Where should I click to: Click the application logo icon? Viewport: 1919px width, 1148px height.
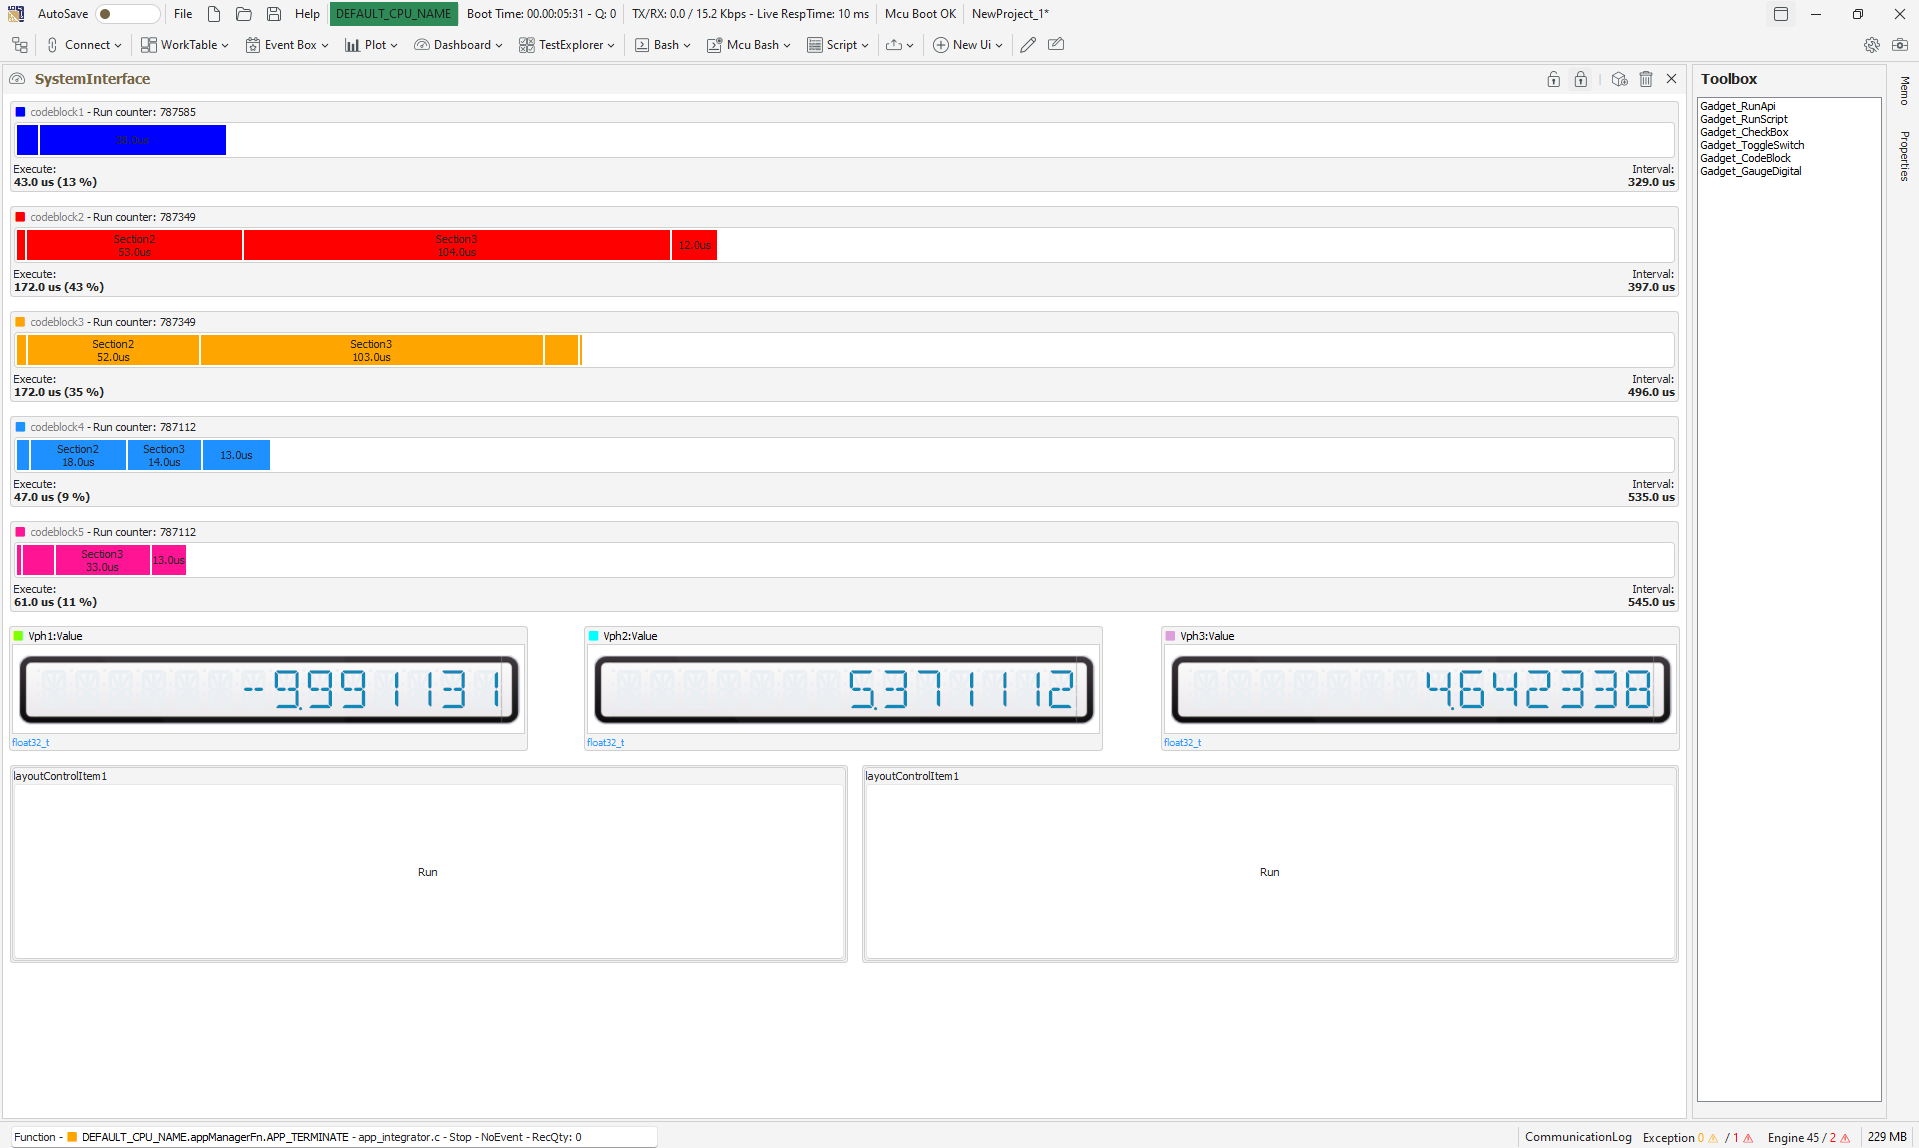click(16, 14)
